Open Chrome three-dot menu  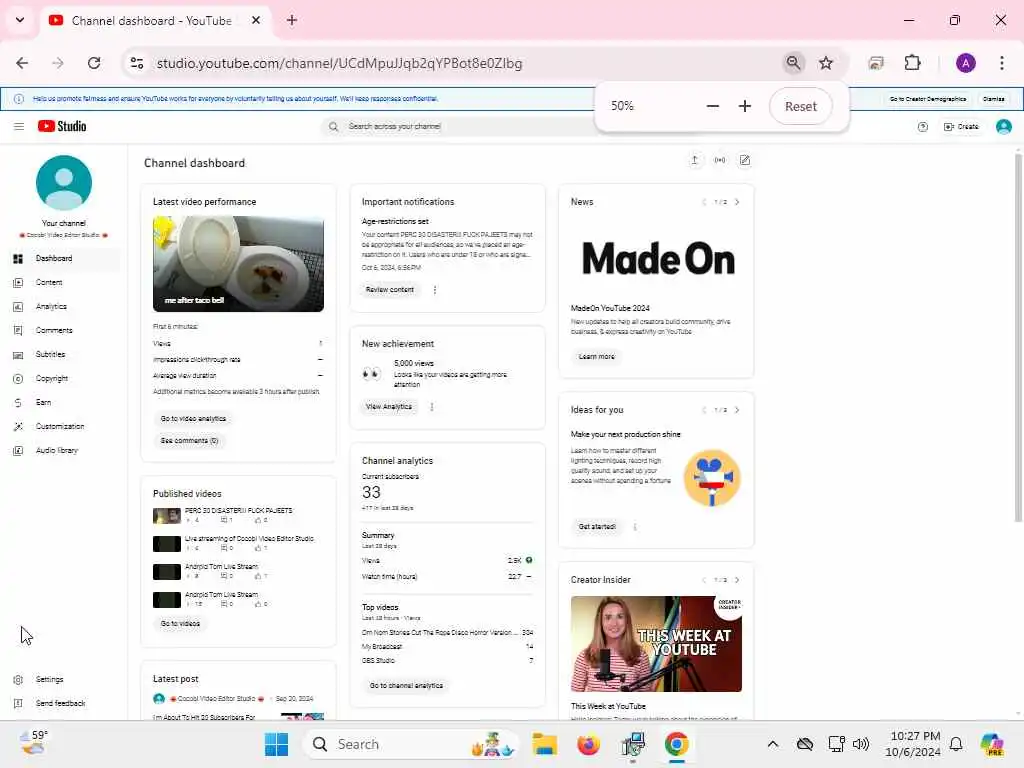tap(1001, 63)
